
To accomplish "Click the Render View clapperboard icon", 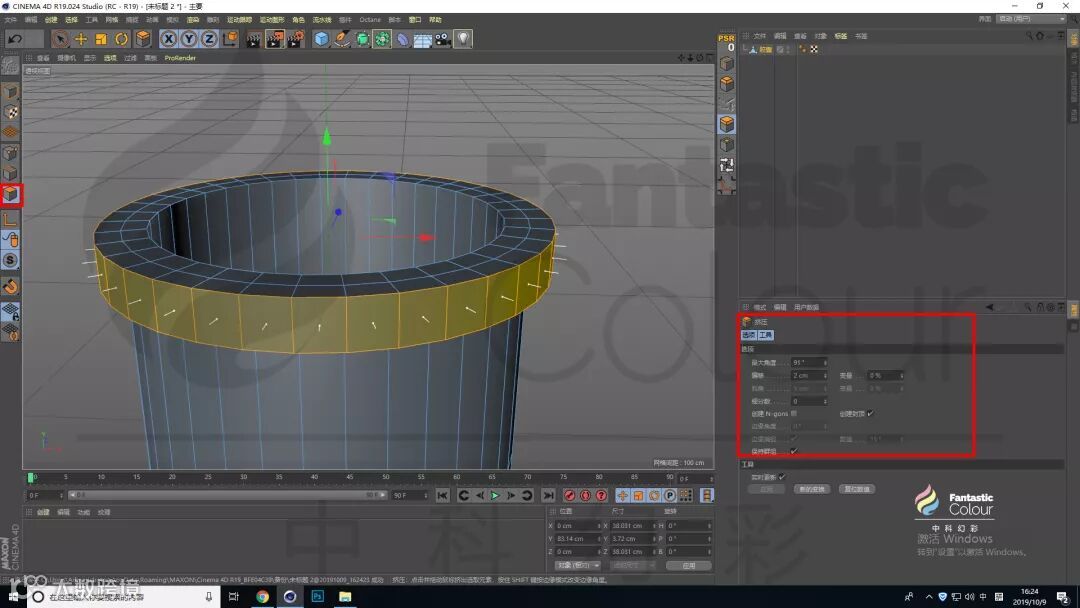I will pos(254,39).
